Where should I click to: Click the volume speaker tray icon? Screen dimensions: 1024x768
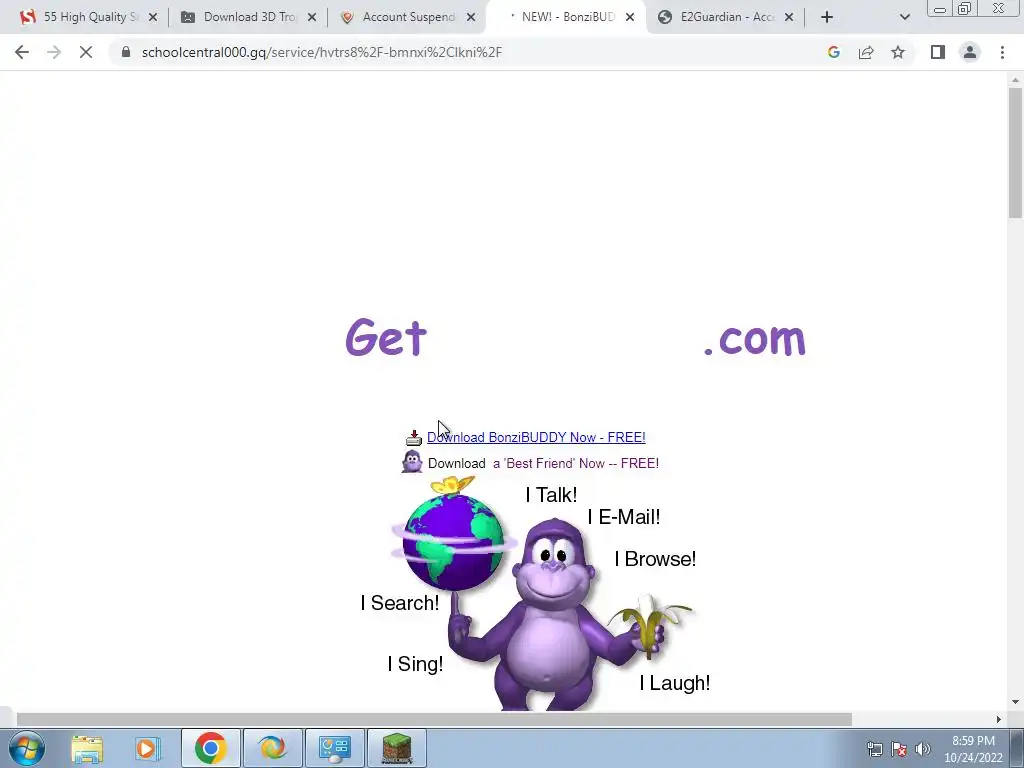(922, 749)
